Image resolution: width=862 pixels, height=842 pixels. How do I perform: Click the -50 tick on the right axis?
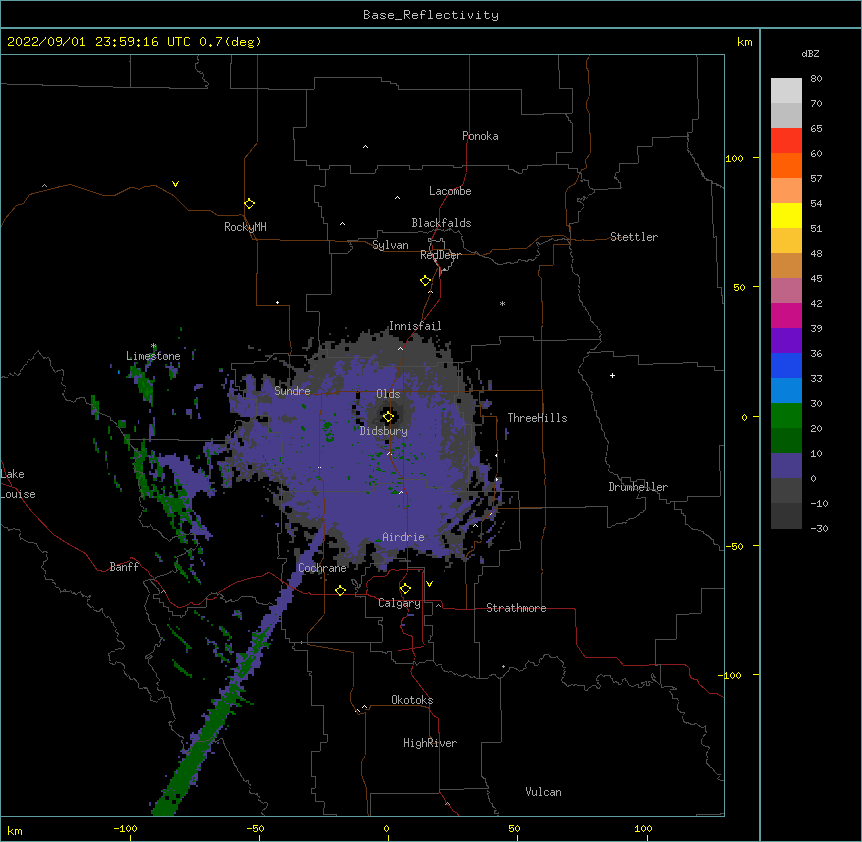pos(734,546)
